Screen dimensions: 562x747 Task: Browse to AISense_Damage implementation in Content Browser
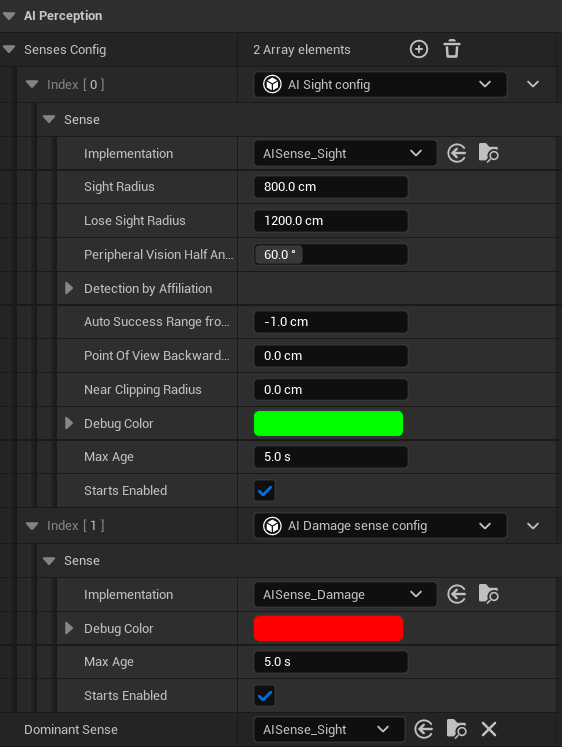coord(488,594)
